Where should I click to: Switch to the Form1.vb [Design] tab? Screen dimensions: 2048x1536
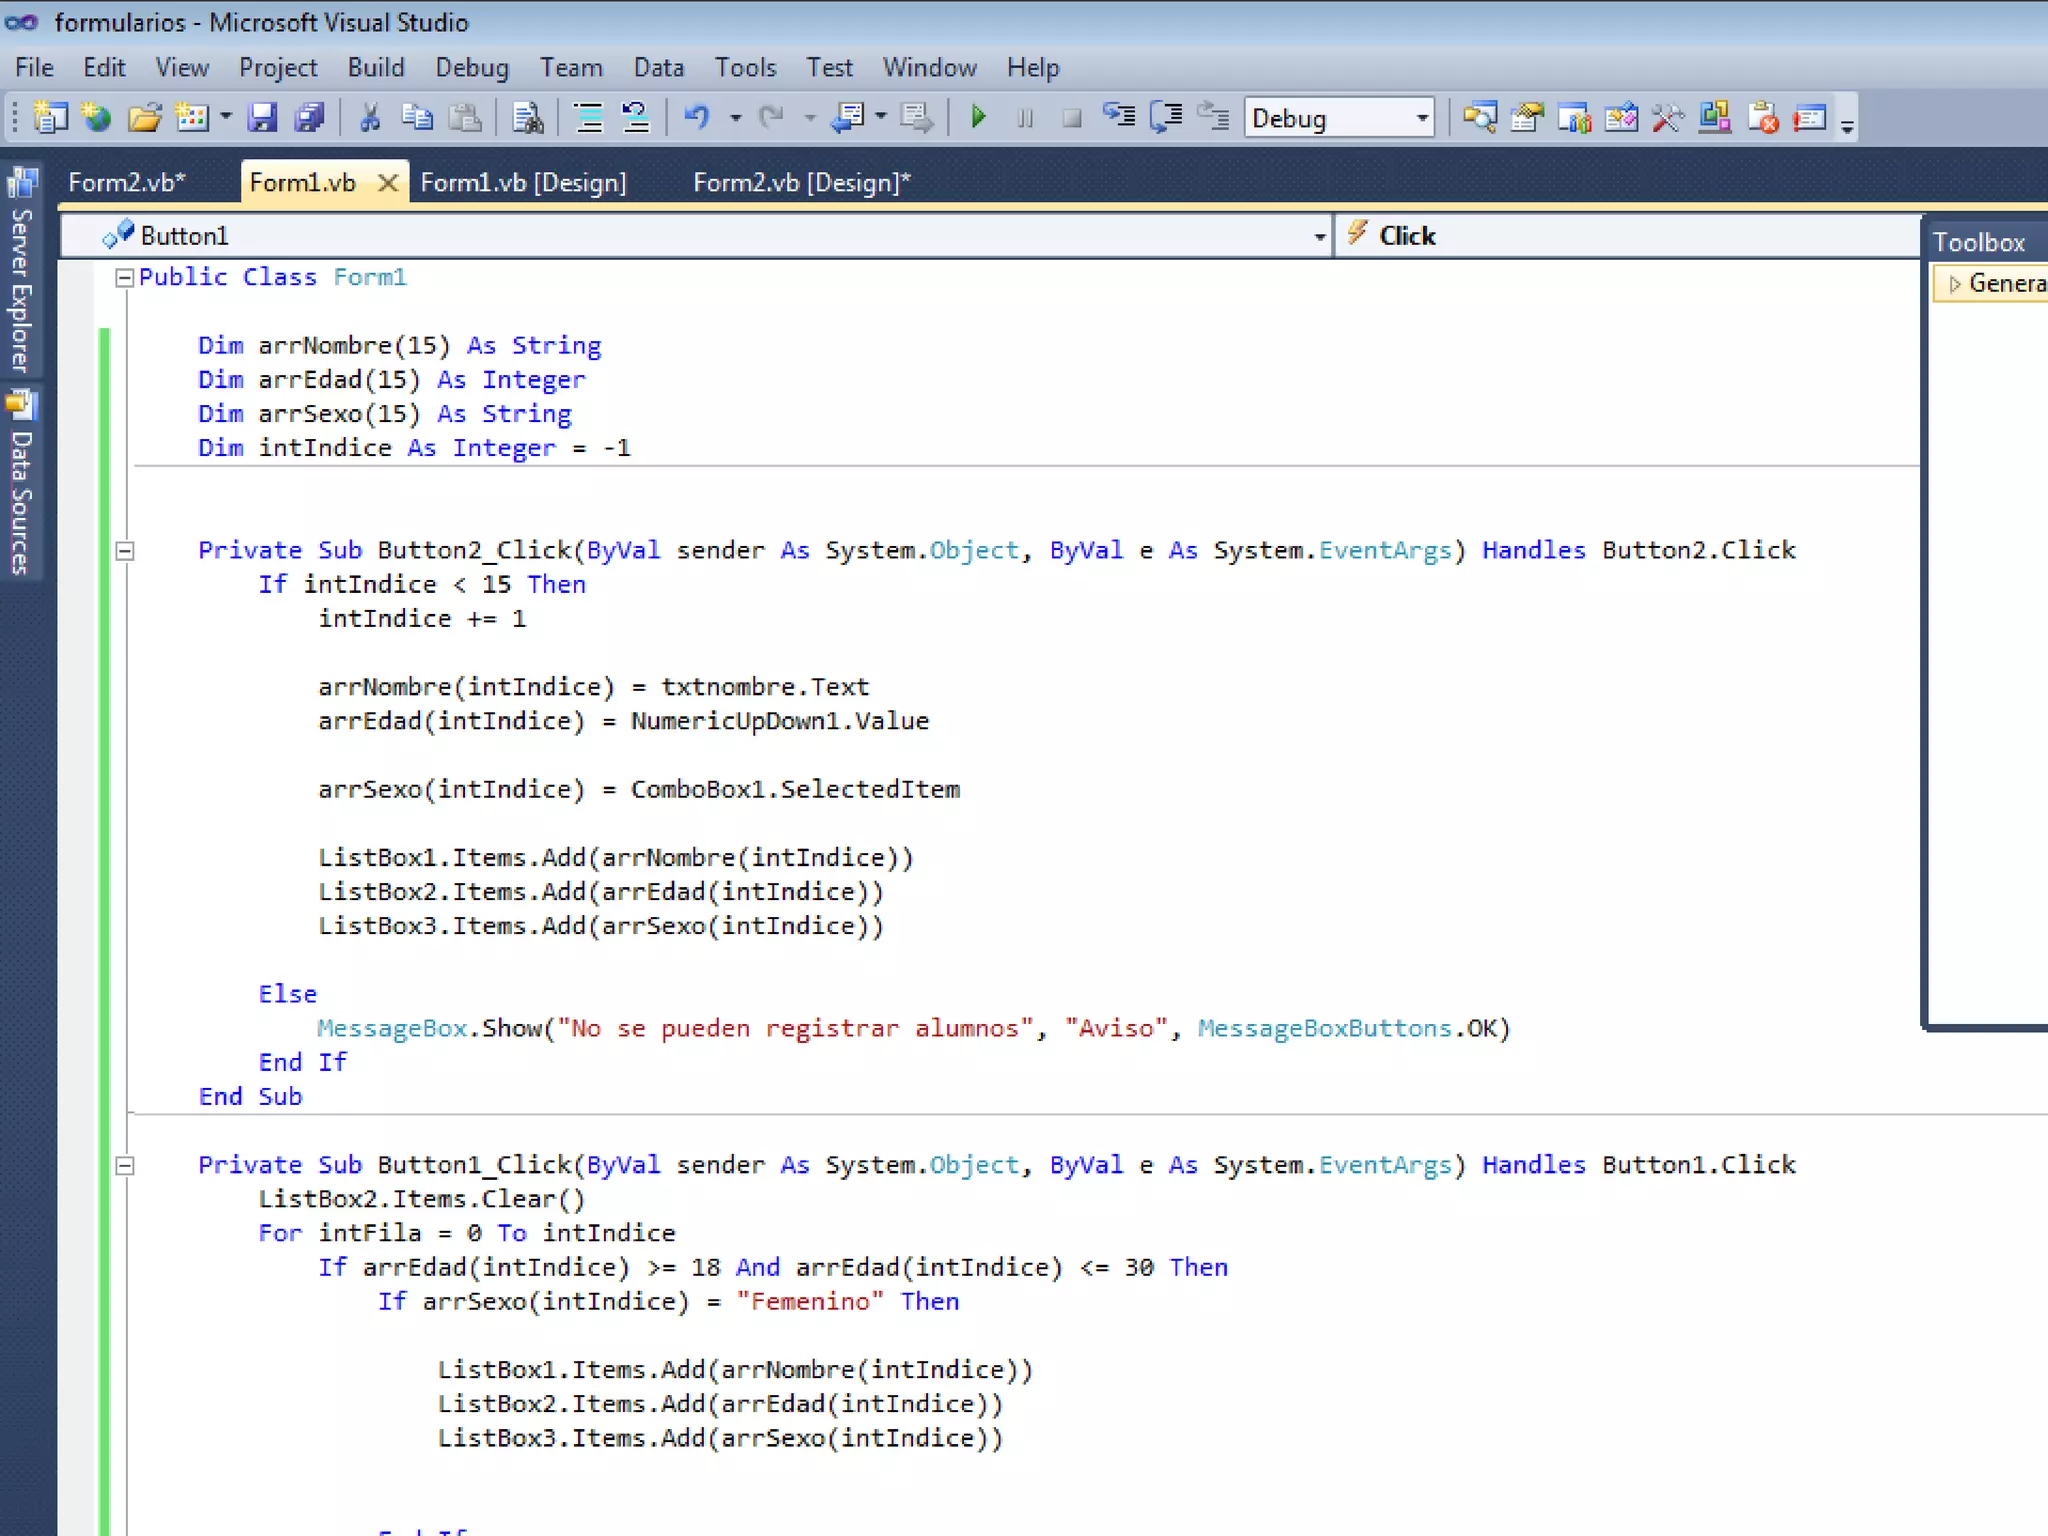(523, 182)
